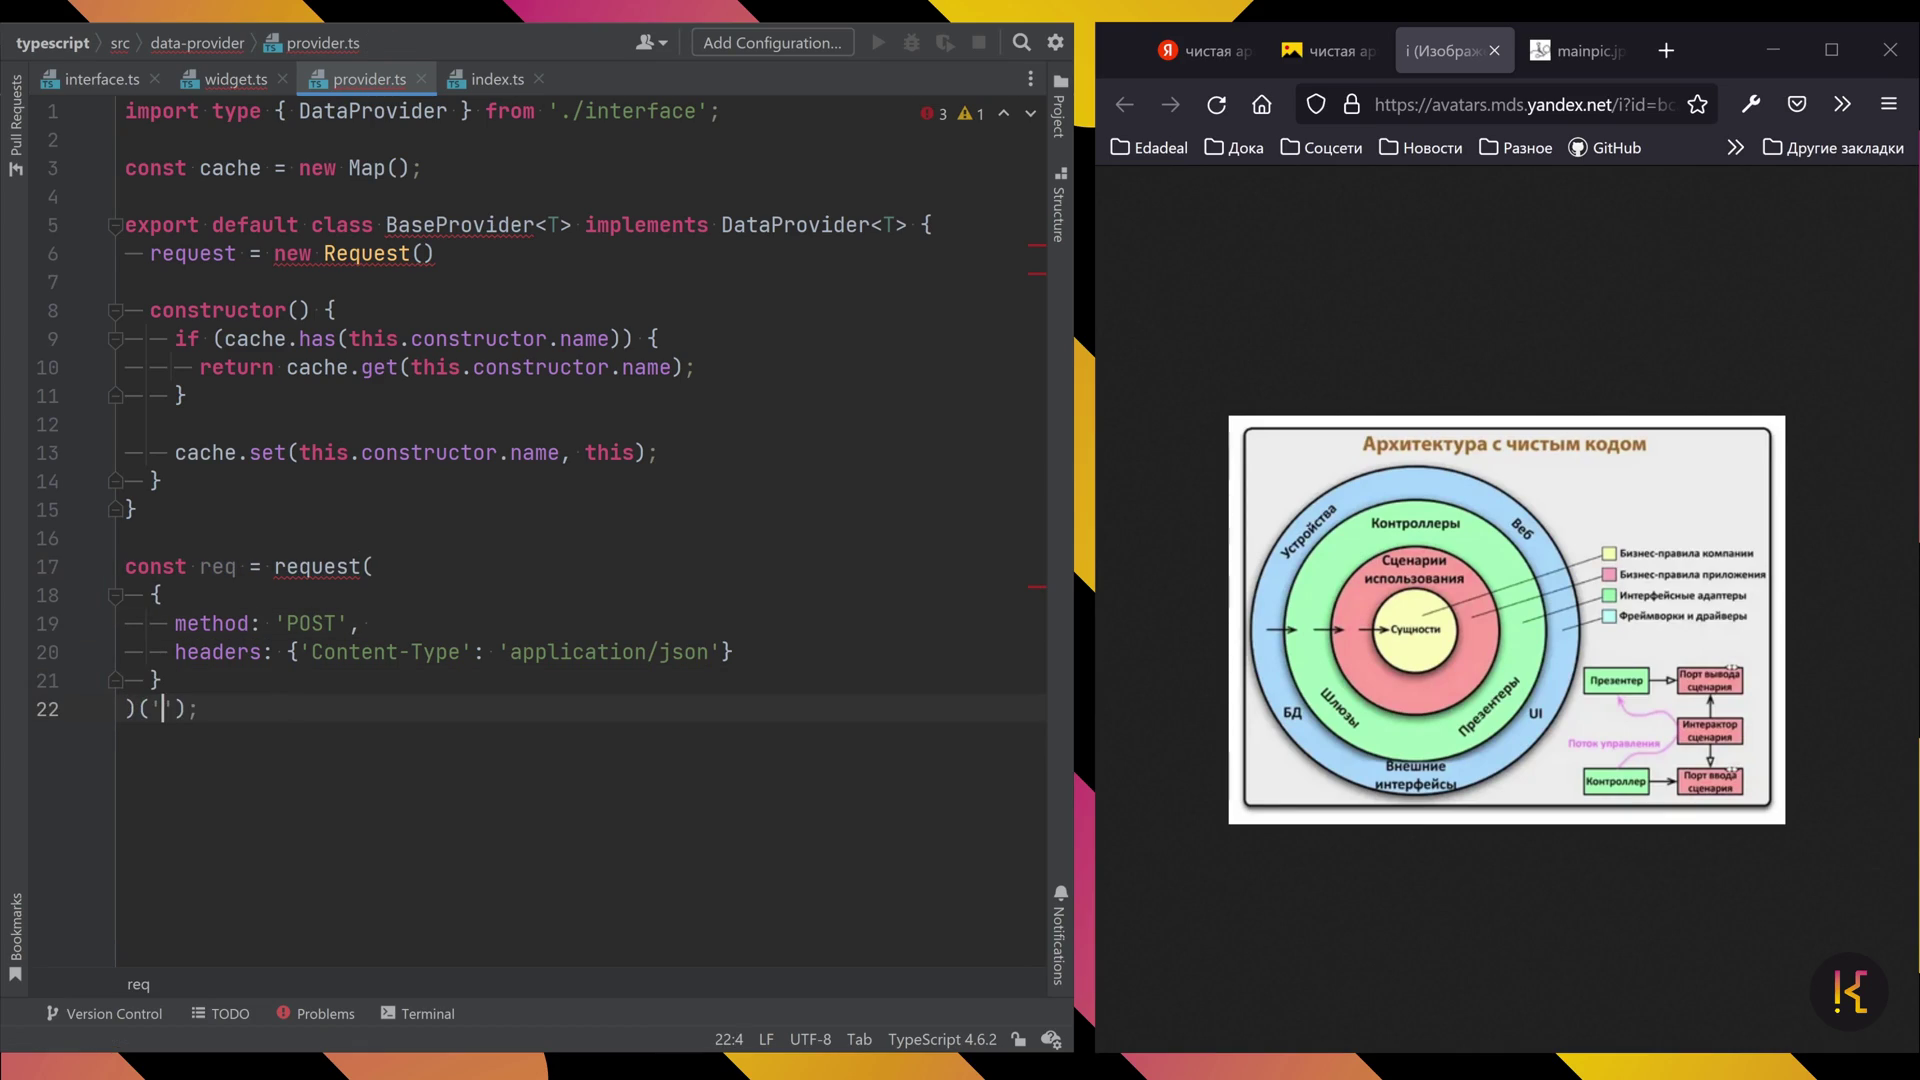1920x1080 pixels.
Task: Collapse the if block fold on line 9
Action: click(115, 340)
